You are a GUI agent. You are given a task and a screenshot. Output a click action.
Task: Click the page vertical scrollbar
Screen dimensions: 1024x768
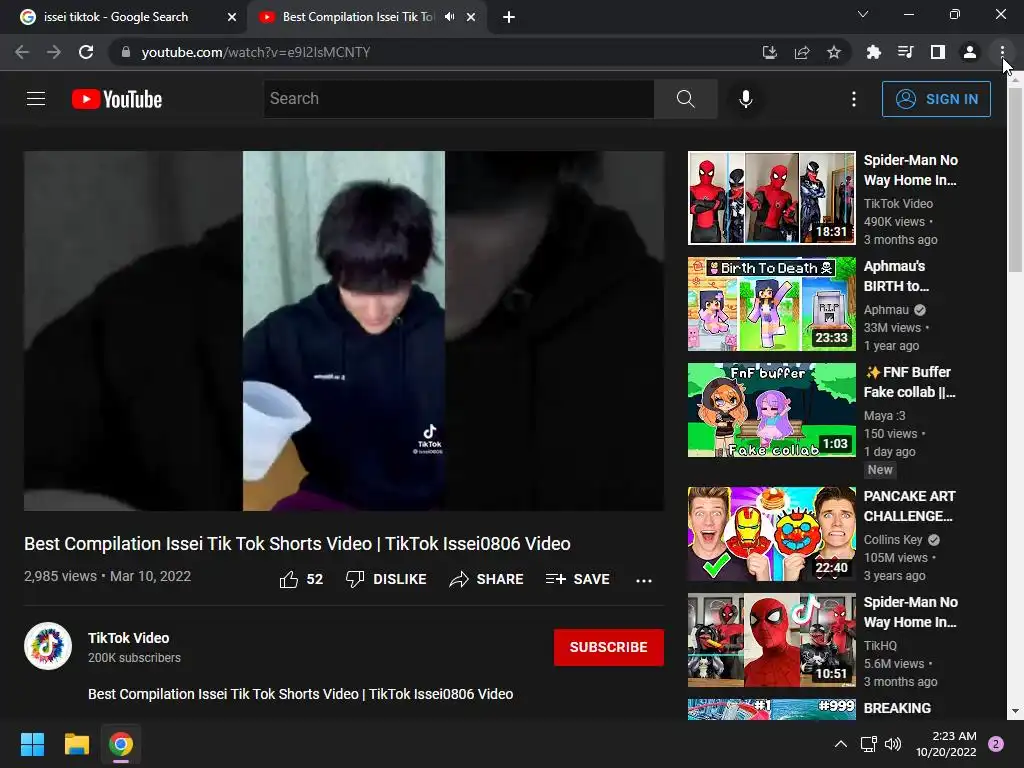click(x=1015, y=178)
